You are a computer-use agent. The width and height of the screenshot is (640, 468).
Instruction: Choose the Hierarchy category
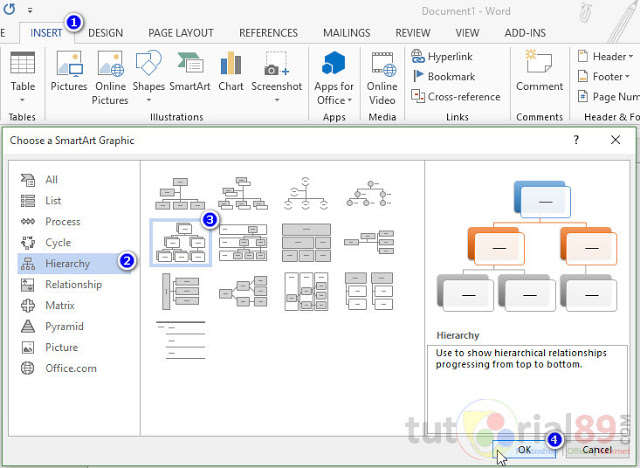coord(73,263)
